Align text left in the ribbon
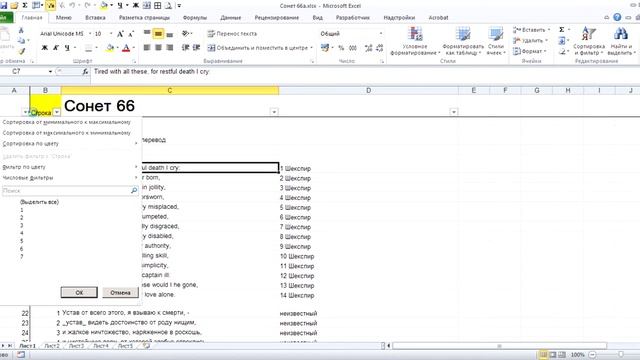 (x=147, y=48)
